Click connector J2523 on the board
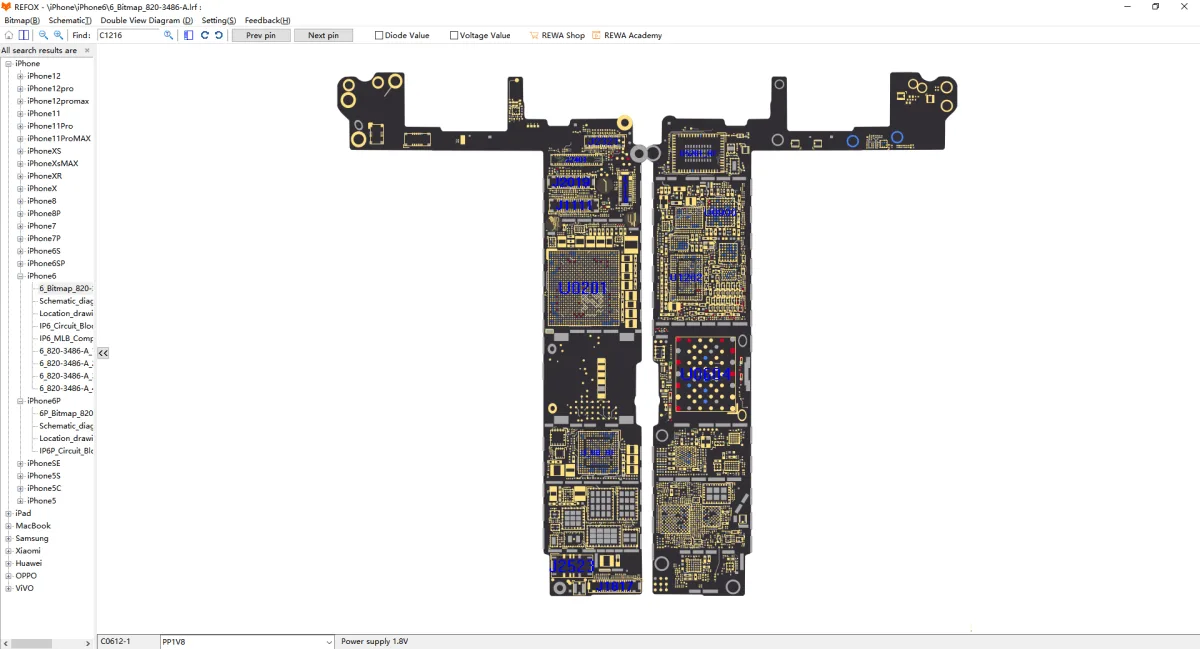 click(573, 565)
